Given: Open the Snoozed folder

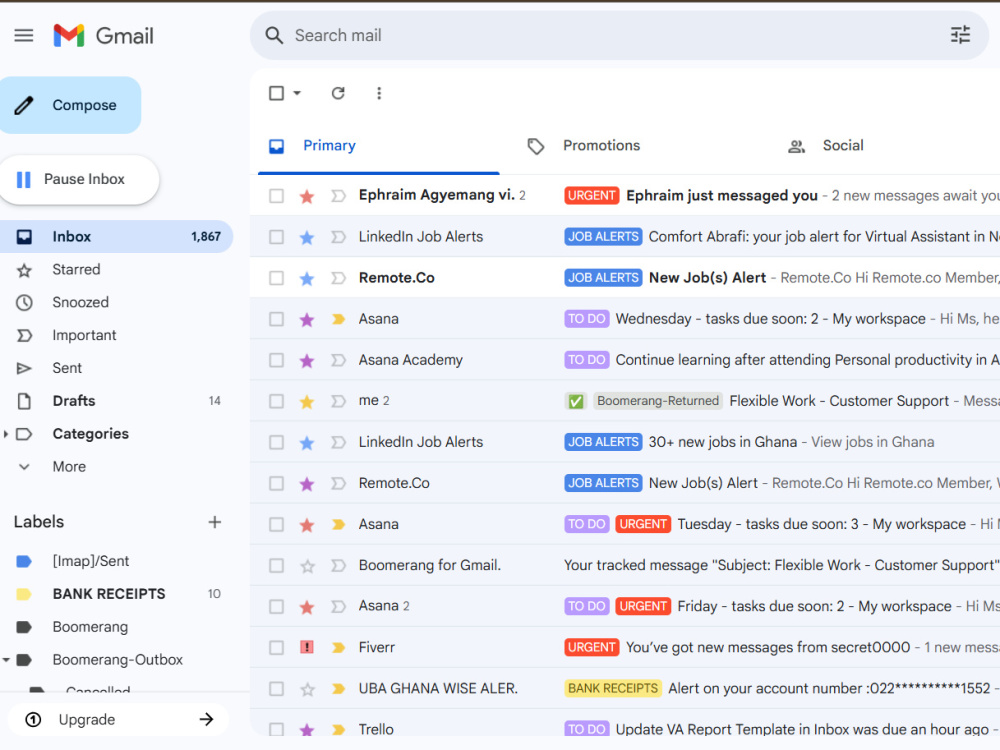Looking at the screenshot, I should coord(80,302).
